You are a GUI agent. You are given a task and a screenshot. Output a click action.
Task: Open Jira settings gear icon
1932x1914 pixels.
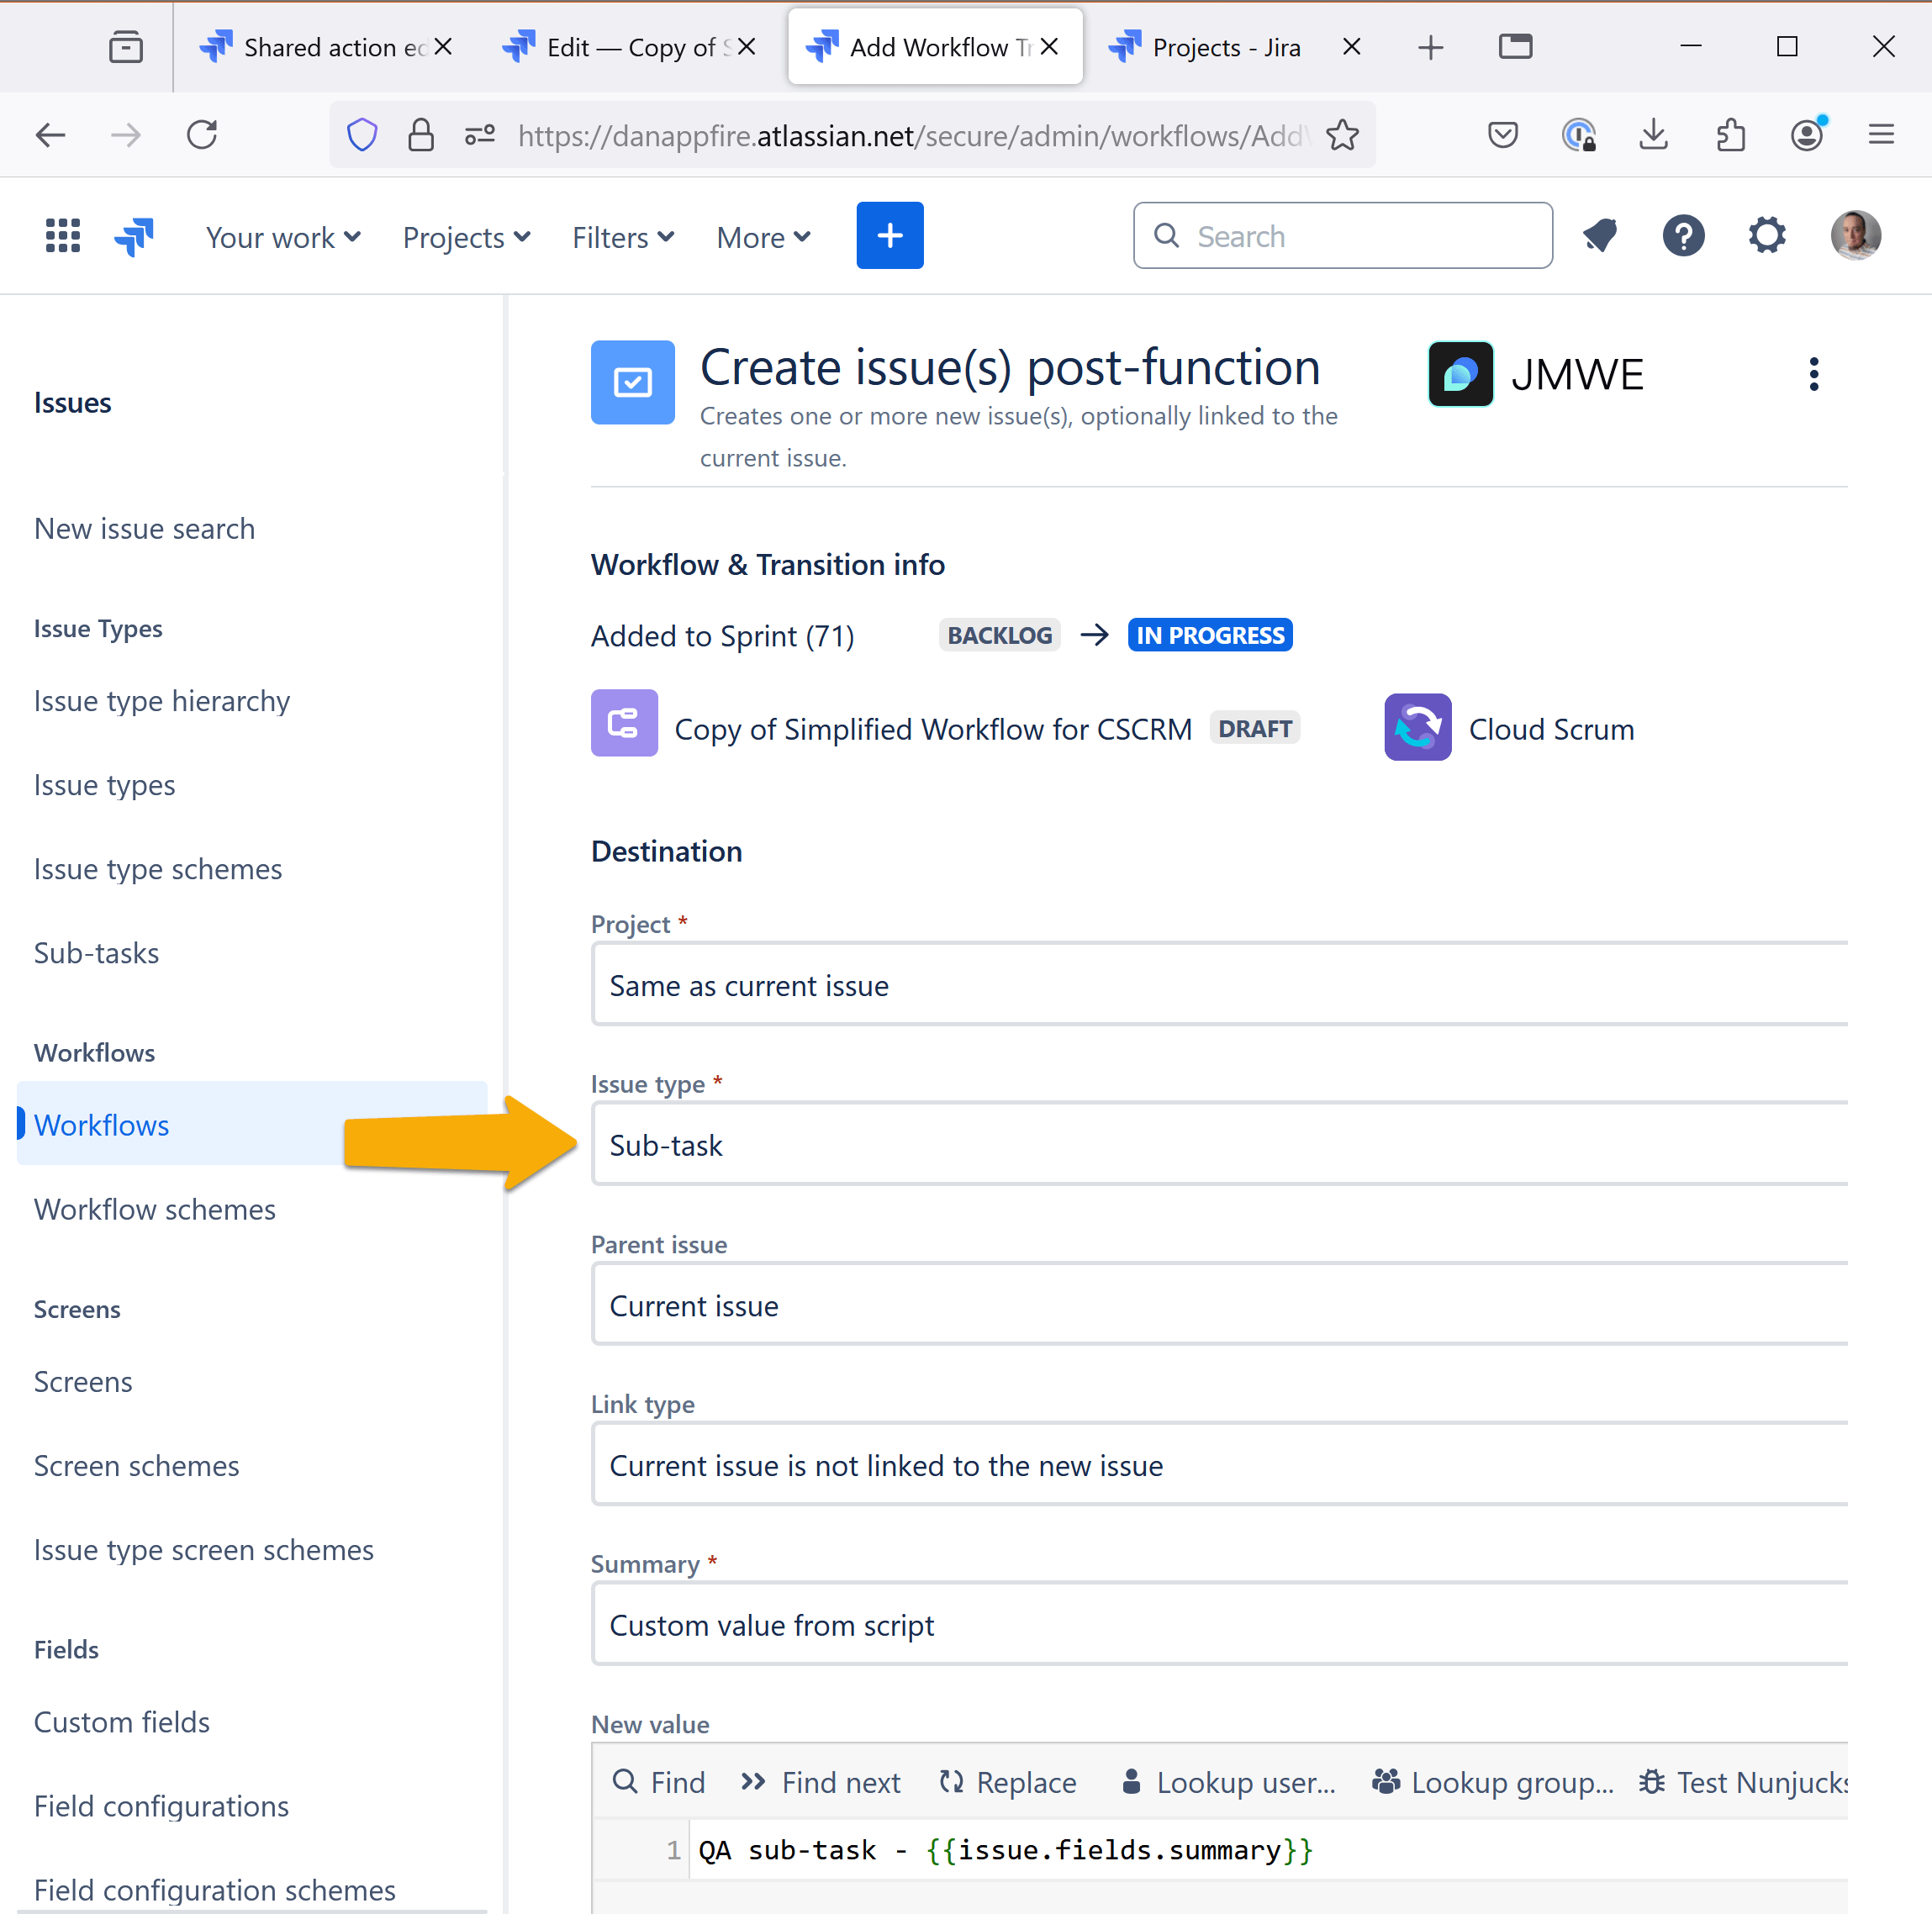(1767, 236)
